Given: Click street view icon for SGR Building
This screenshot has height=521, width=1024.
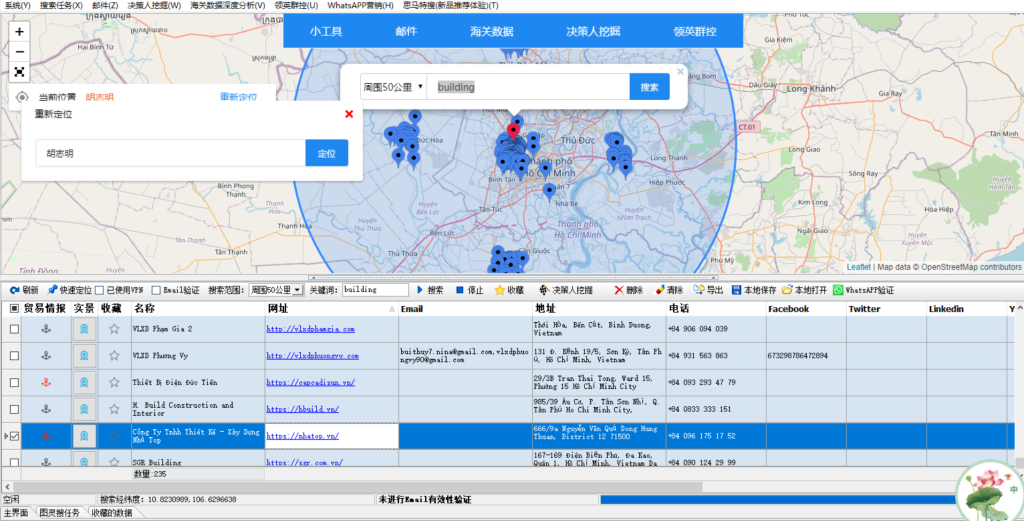Looking at the screenshot, I should coord(85,462).
